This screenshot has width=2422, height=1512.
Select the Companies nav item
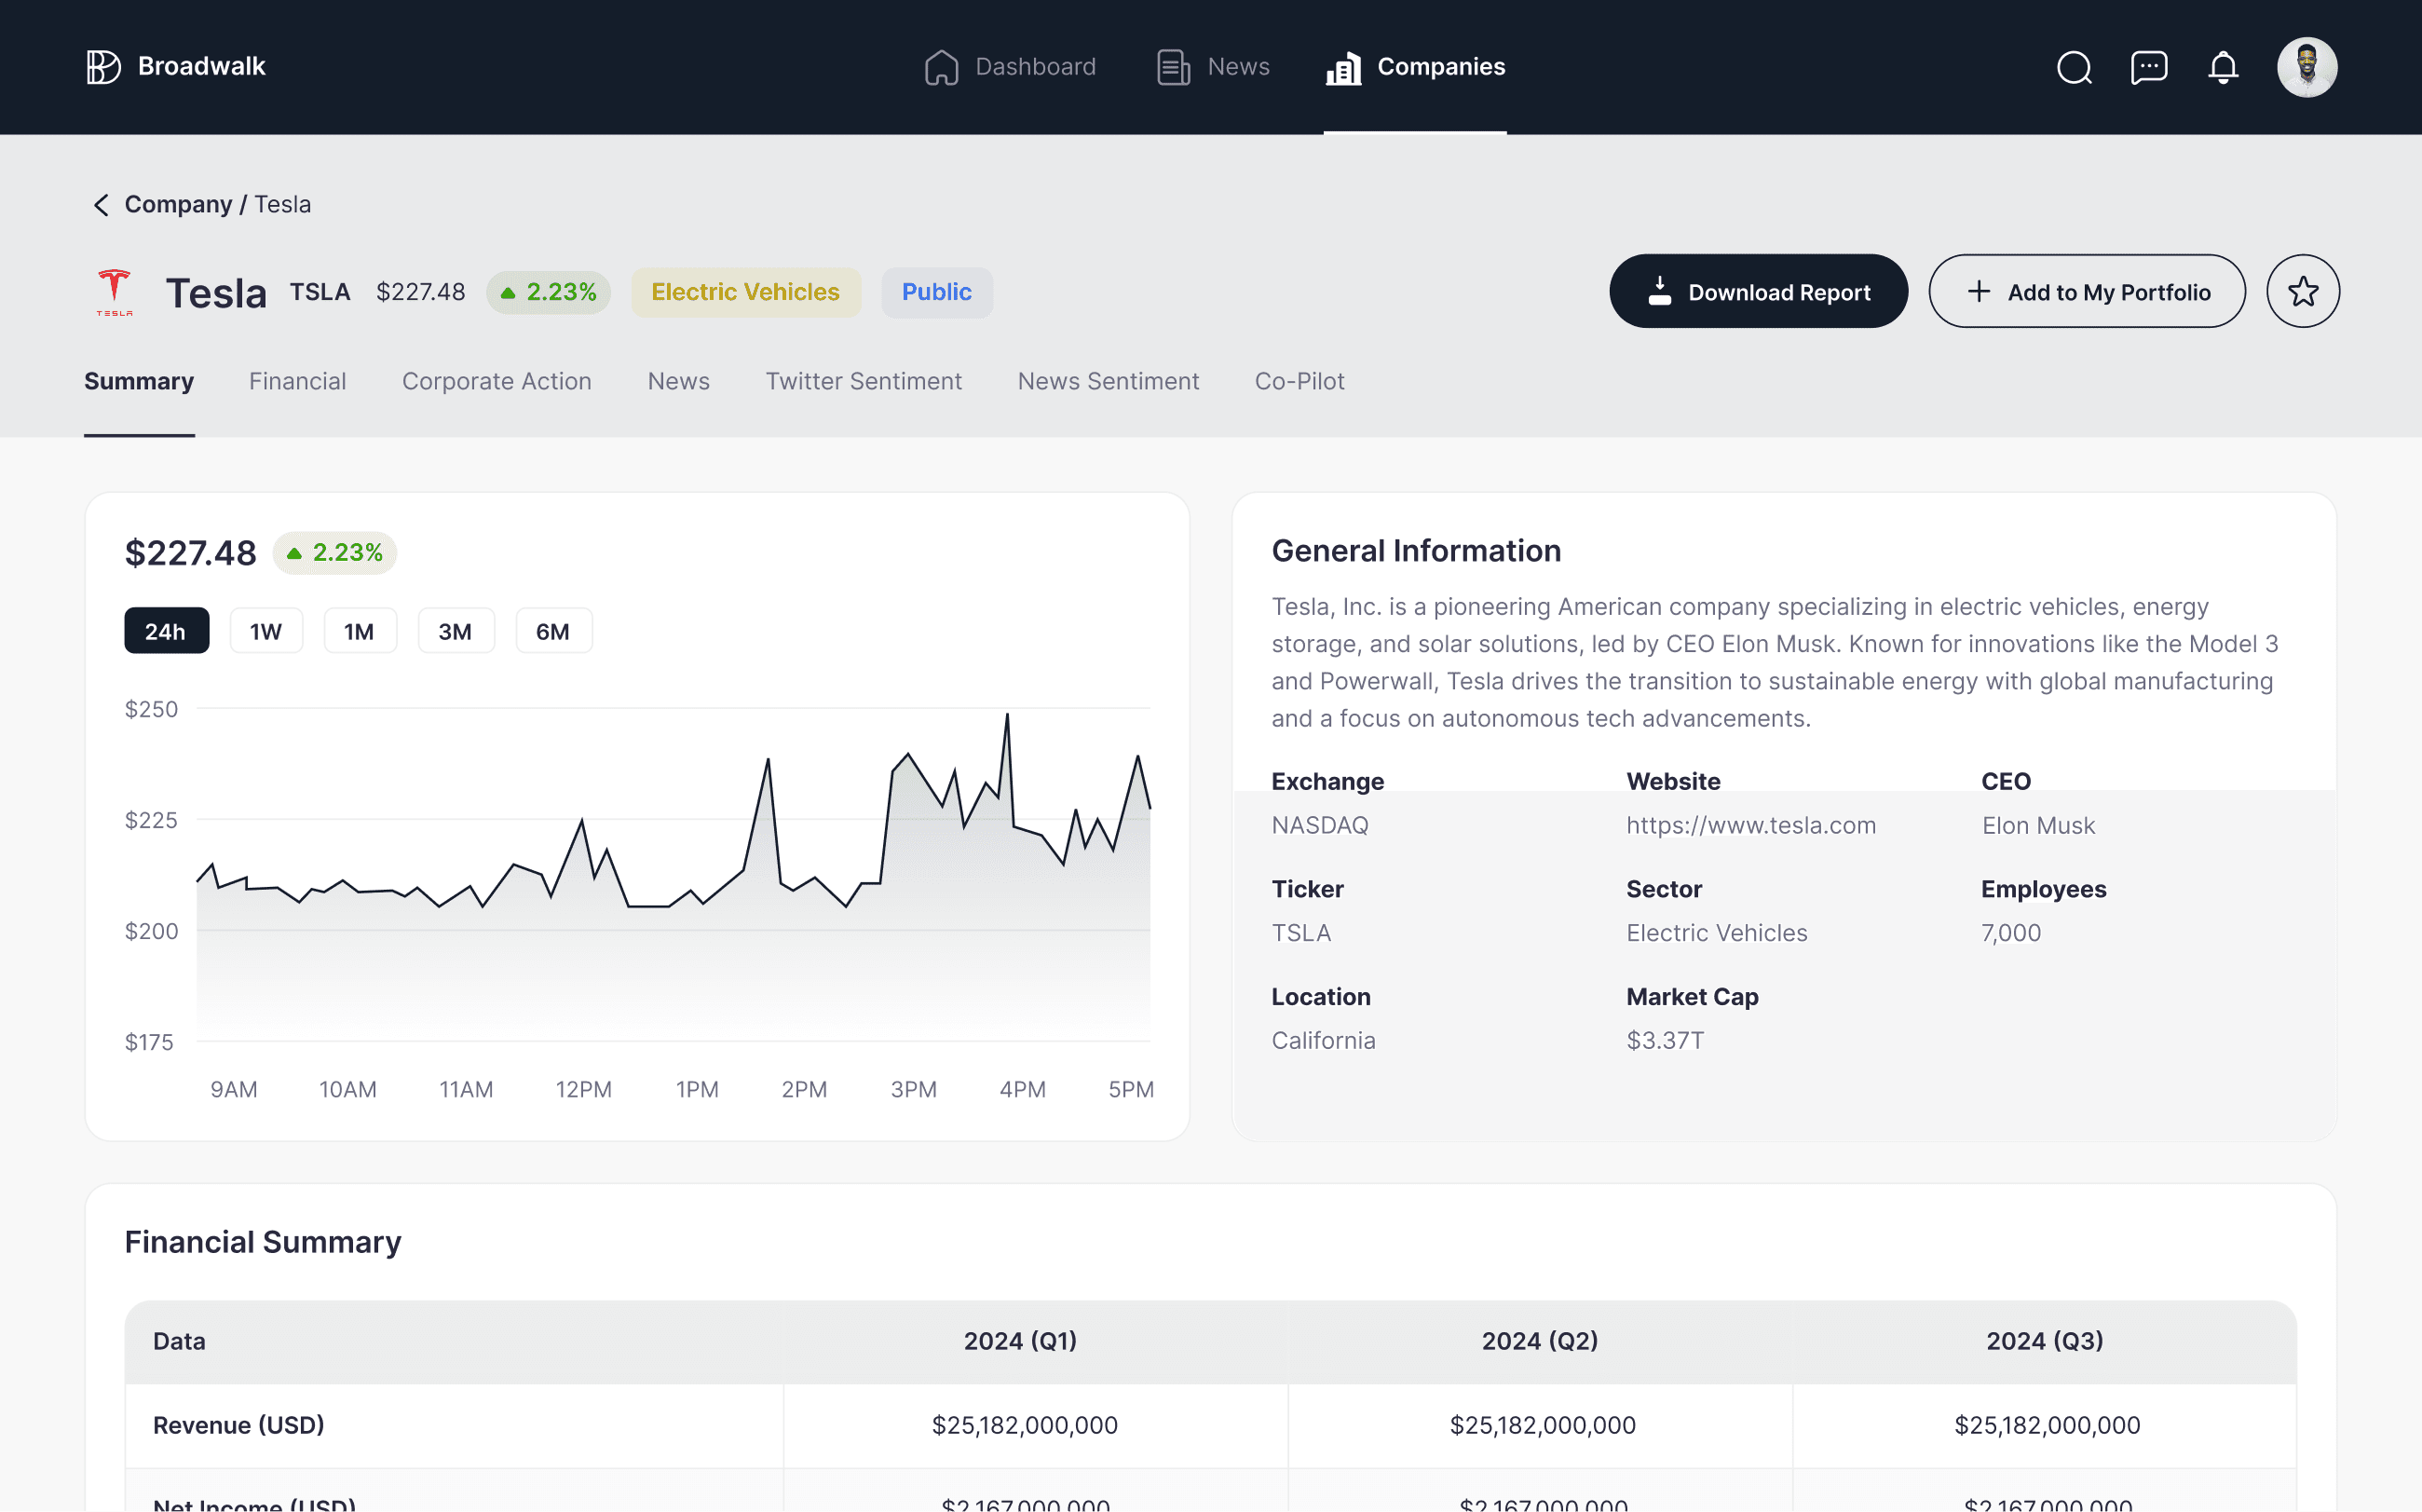[1415, 67]
